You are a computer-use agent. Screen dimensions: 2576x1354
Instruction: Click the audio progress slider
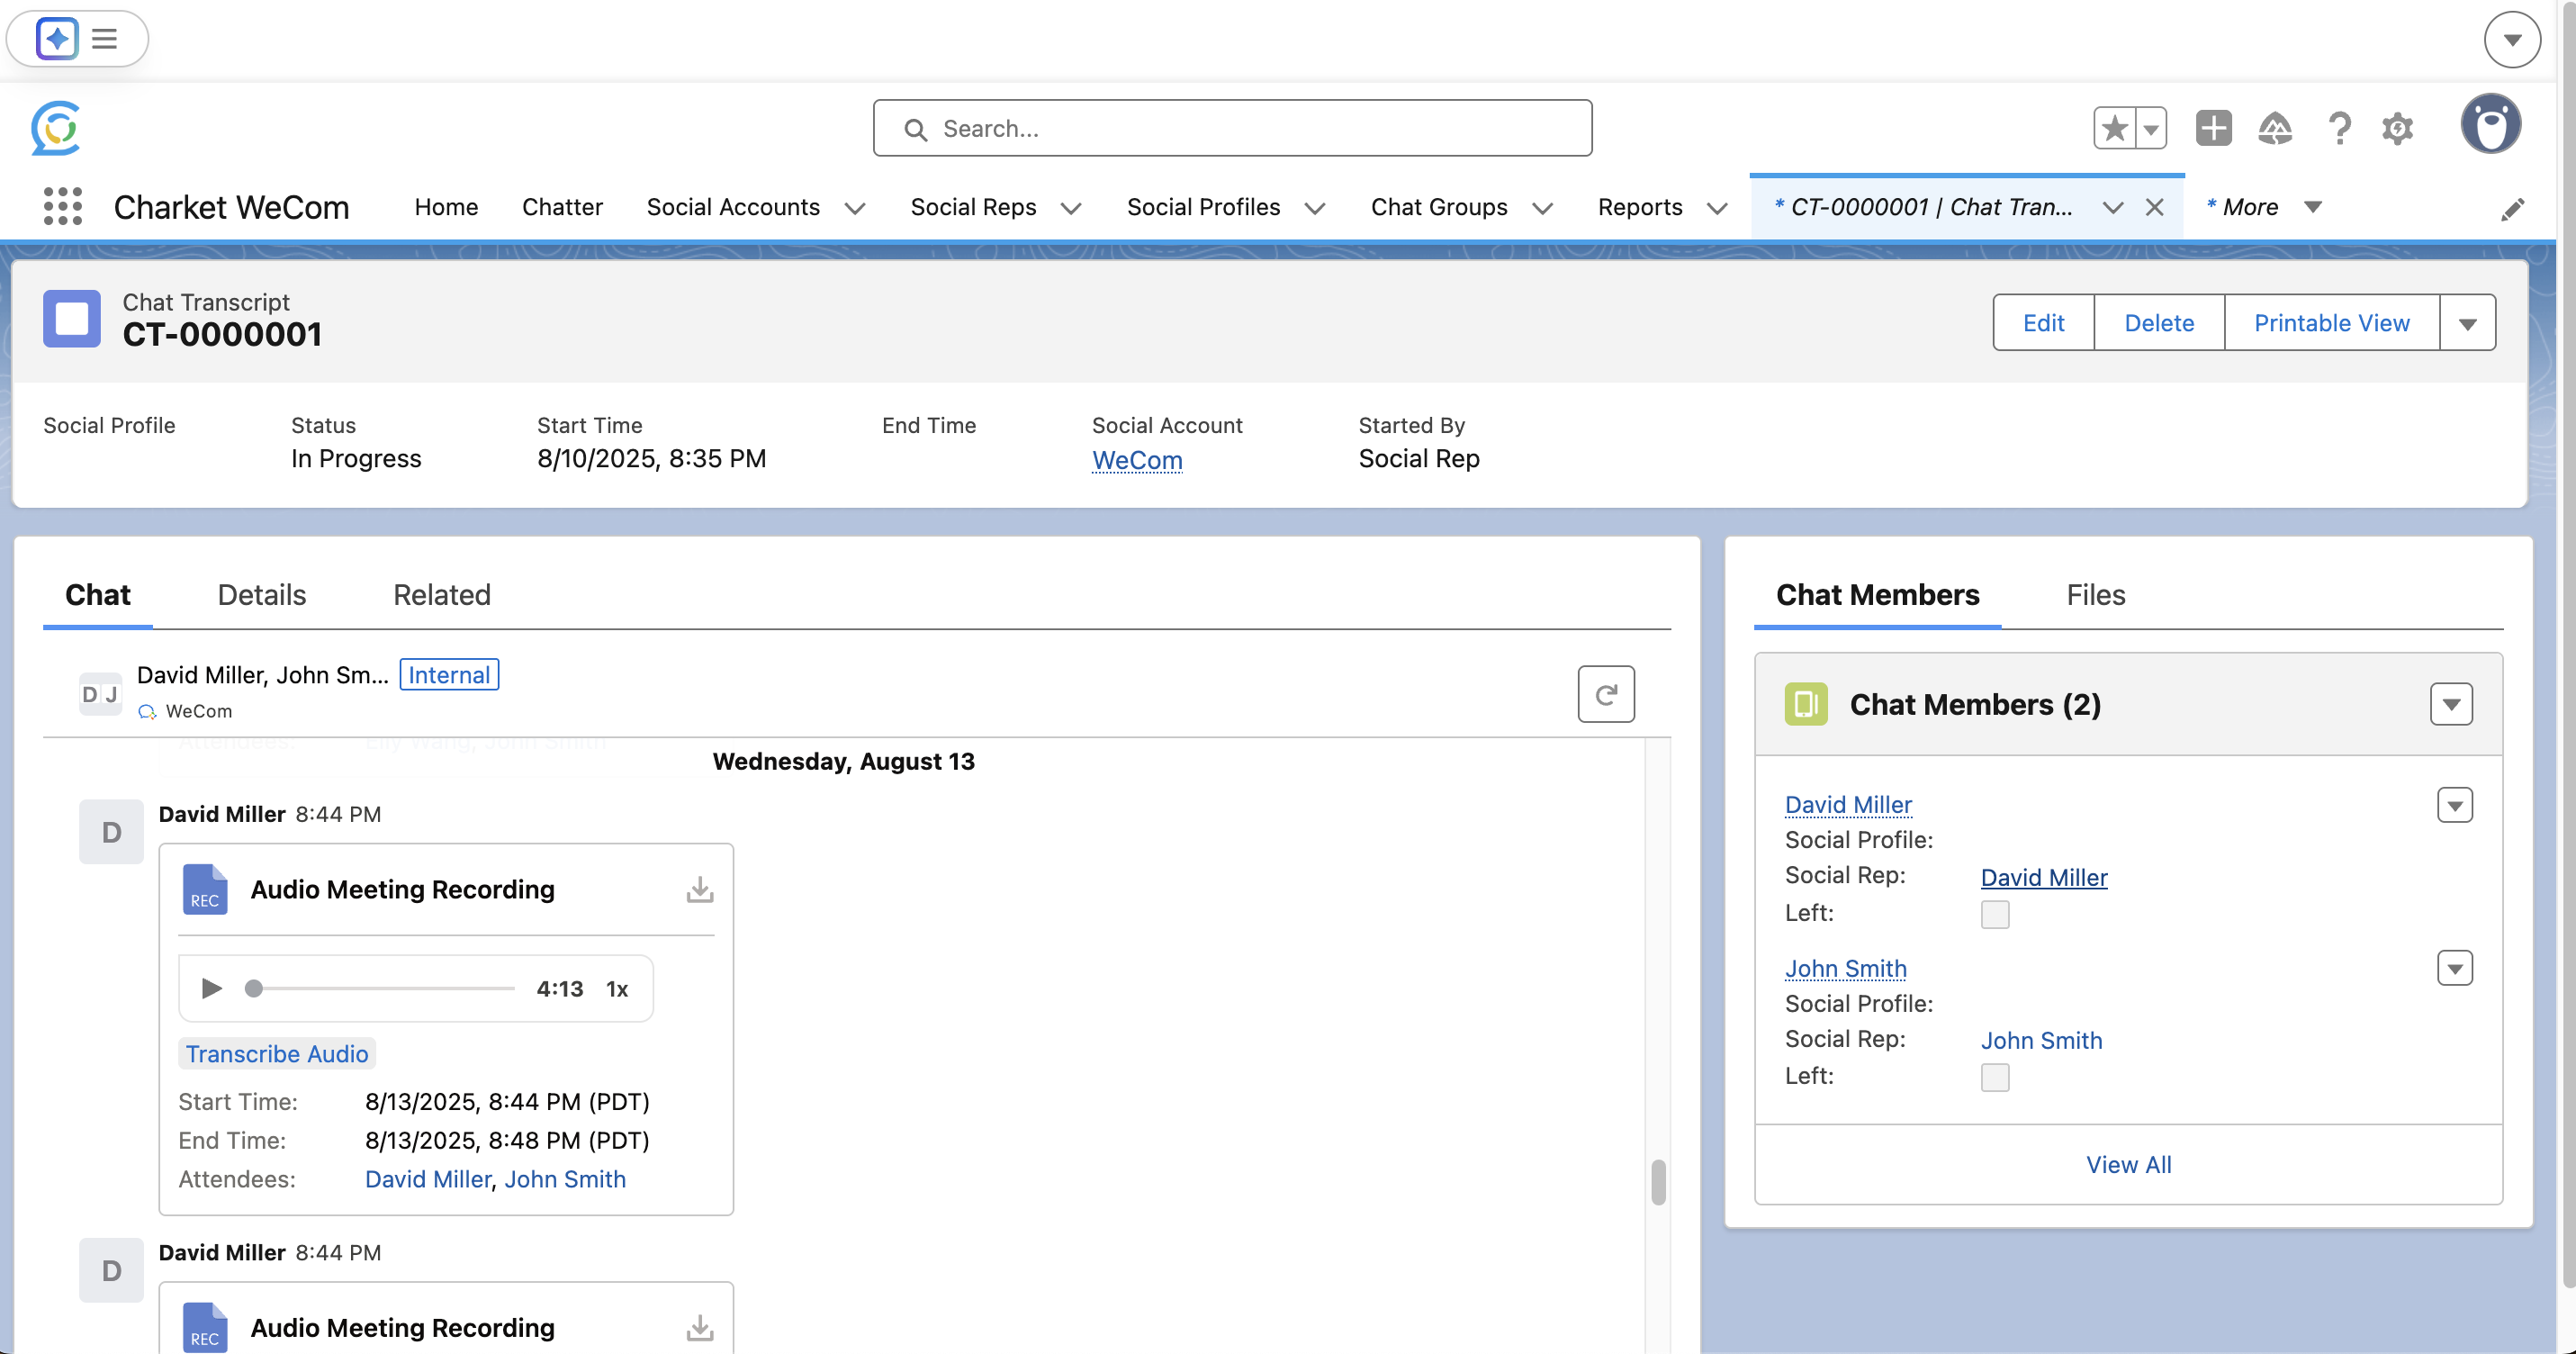click(x=385, y=988)
